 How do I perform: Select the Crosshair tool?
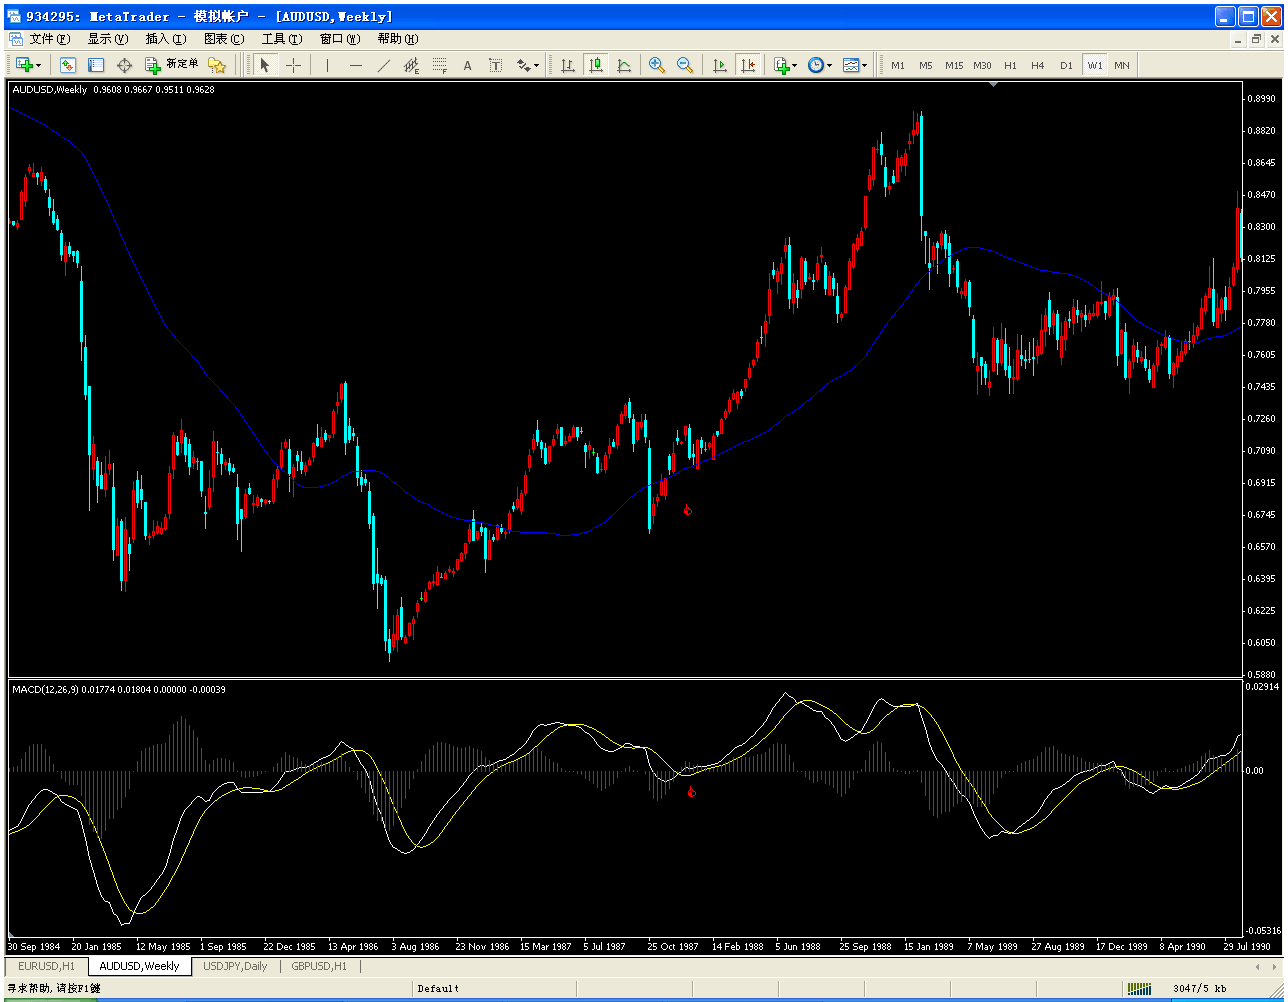pos(293,65)
